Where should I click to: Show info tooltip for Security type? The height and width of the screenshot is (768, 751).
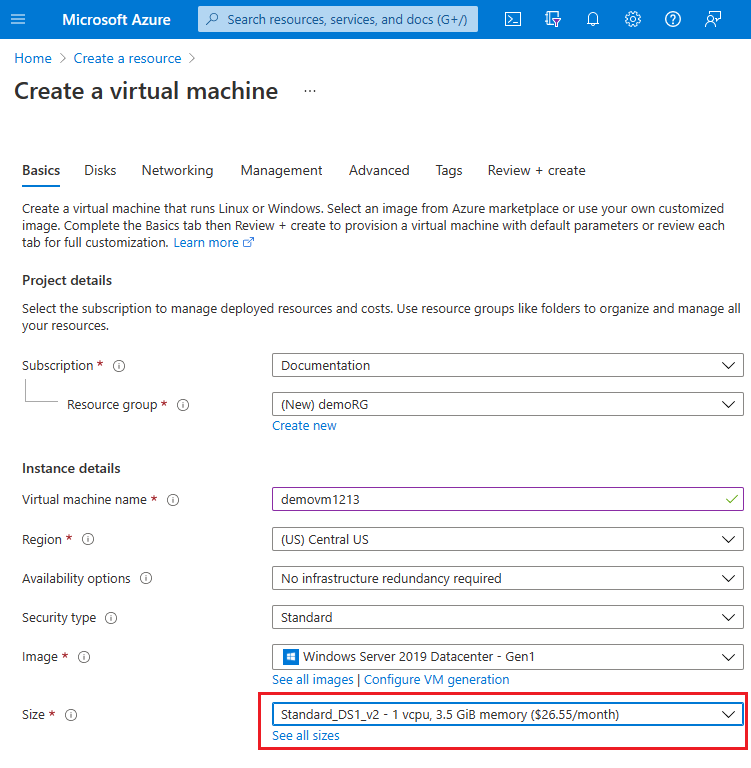[111, 618]
